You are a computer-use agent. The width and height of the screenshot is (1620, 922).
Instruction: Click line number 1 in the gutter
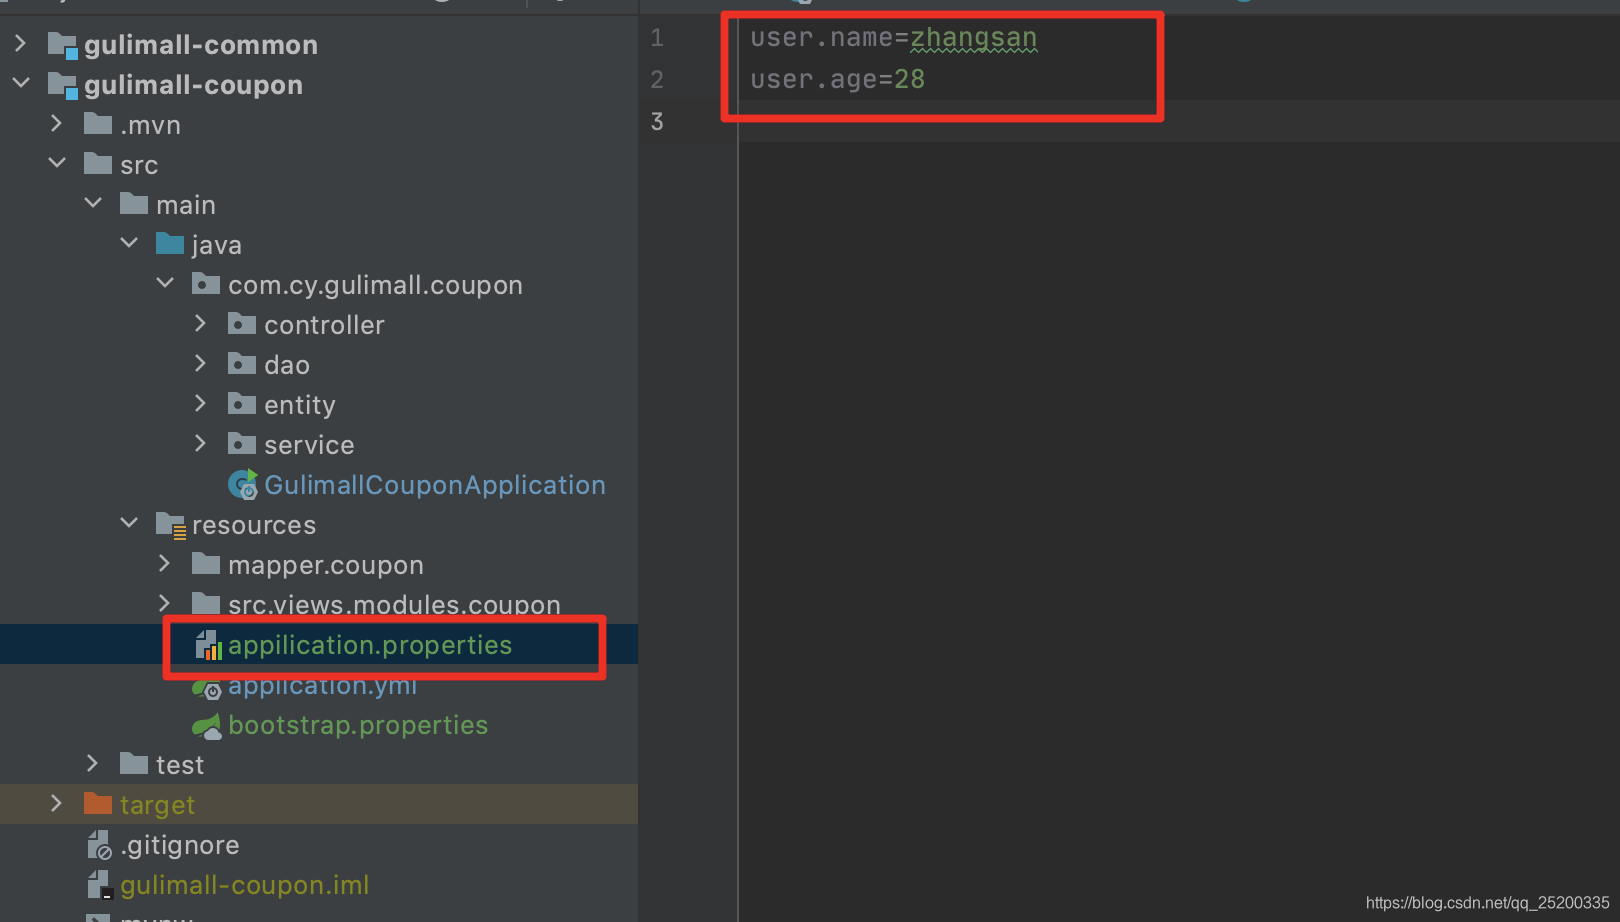click(657, 38)
